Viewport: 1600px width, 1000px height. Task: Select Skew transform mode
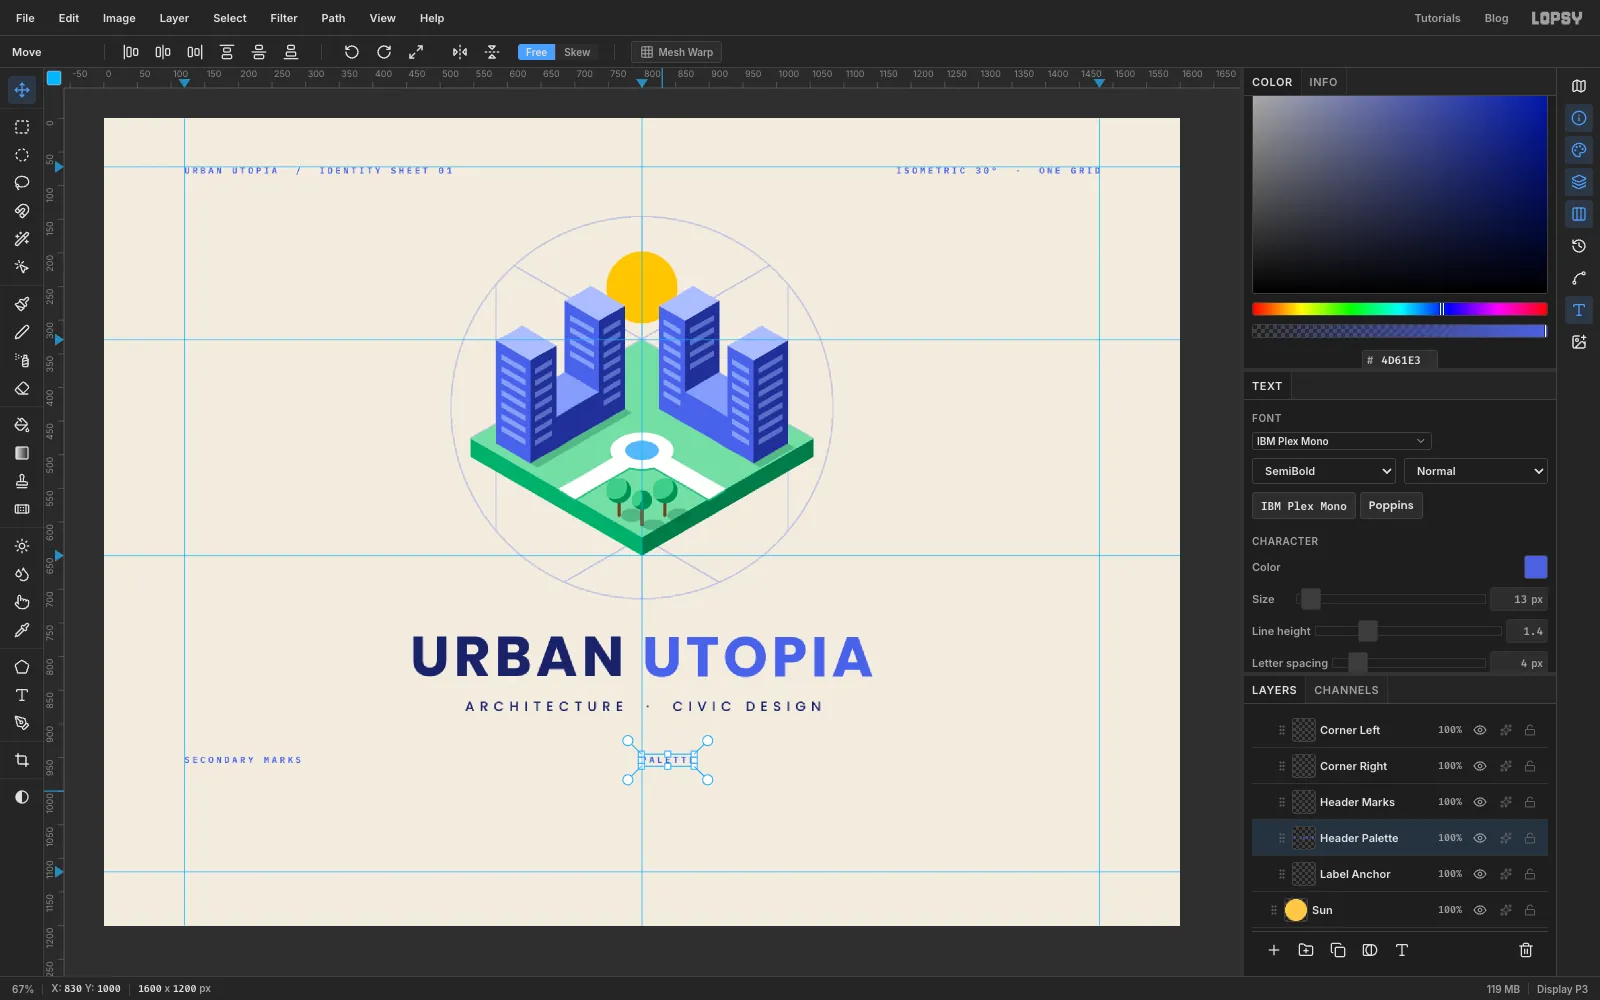577,52
